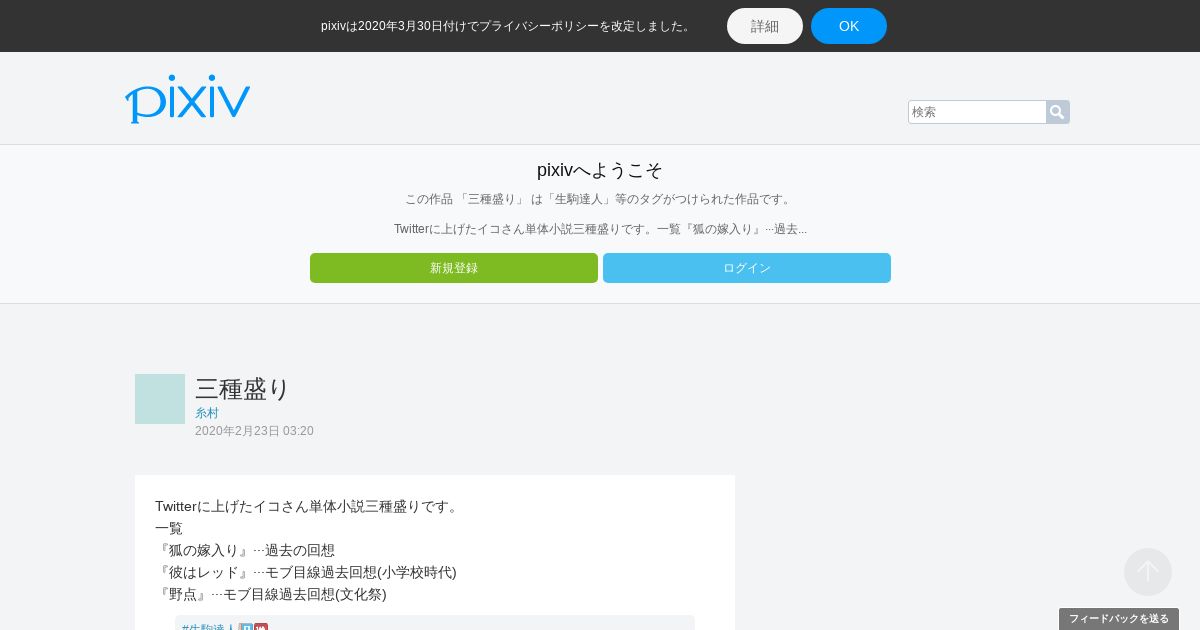Viewport: 1200px width, 630px height.
Task: Click the pixiv logo
Action: click(x=187, y=99)
